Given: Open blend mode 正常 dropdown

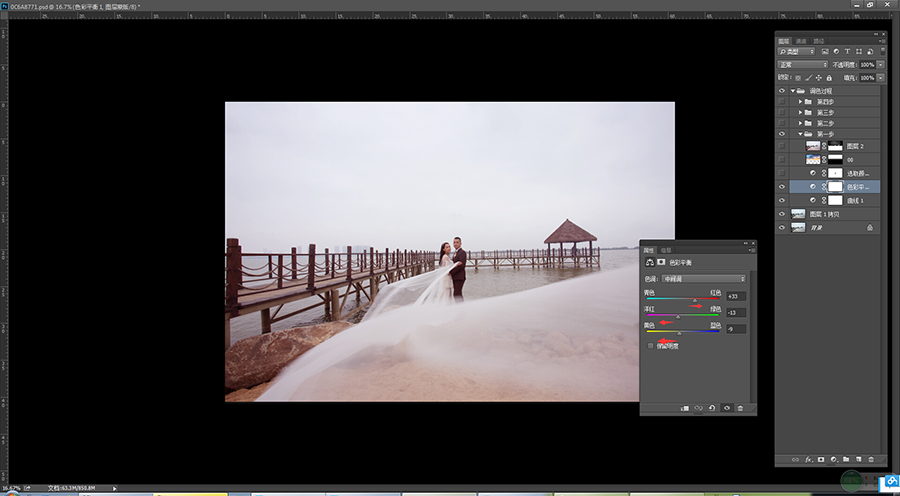Looking at the screenshot, I should coord(802,65).
